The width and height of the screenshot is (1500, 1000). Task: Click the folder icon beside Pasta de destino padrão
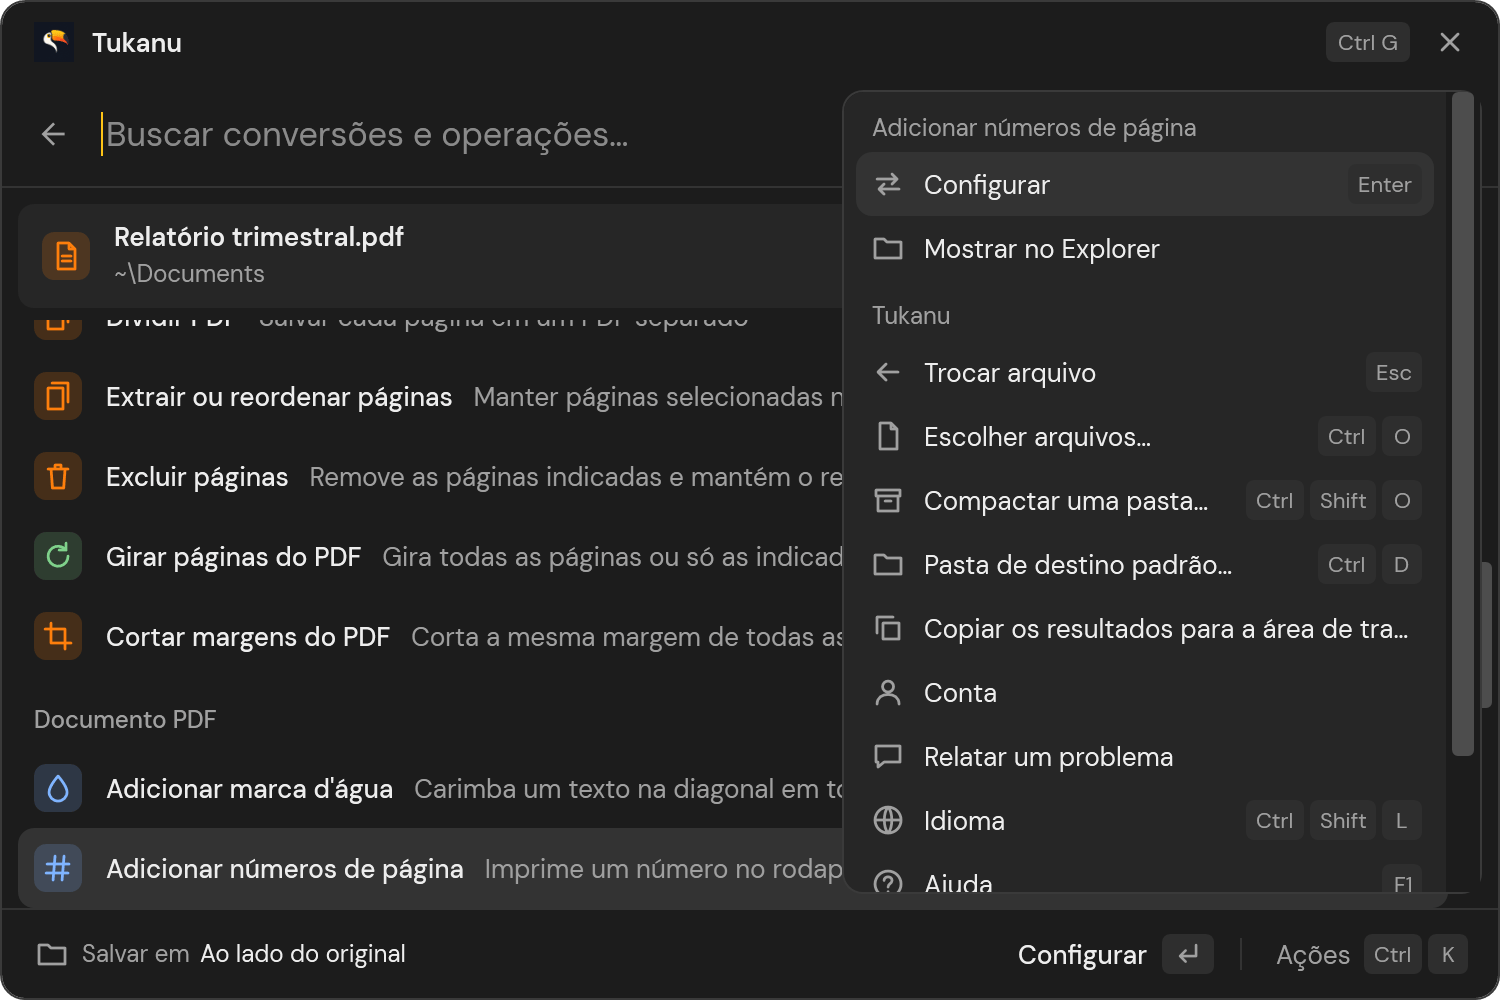[888, 564]
